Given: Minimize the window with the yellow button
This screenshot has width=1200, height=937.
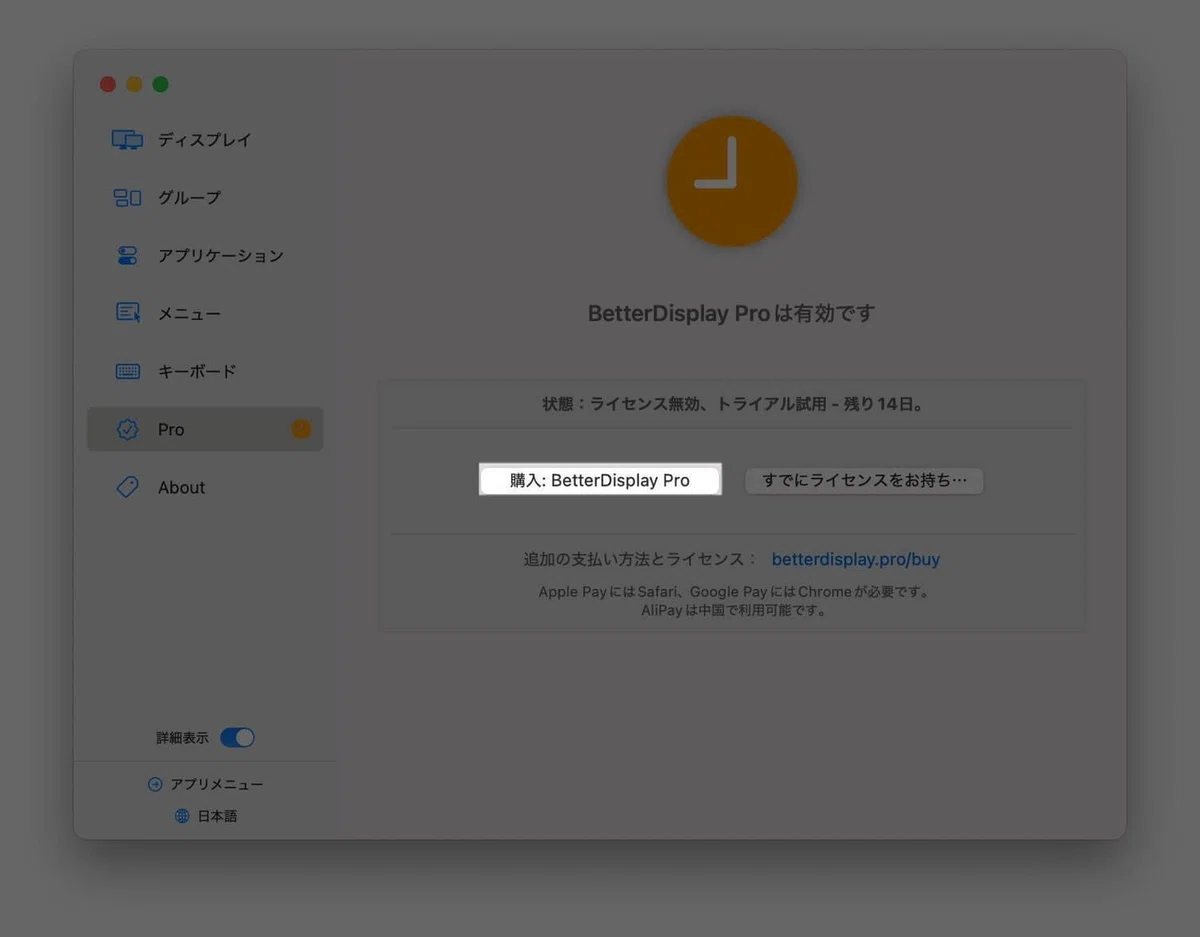Looking at the screenshot, I should tap(134, 84).
